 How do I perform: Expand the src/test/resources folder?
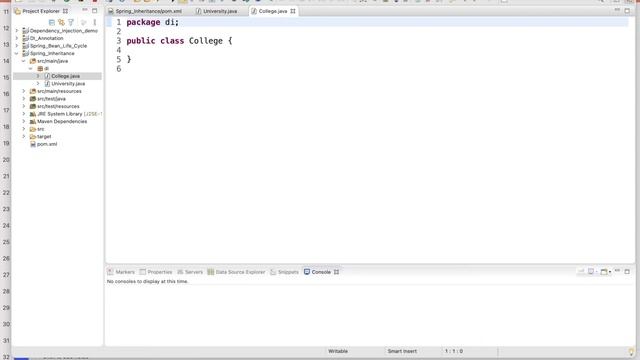[x=24, y=106]
